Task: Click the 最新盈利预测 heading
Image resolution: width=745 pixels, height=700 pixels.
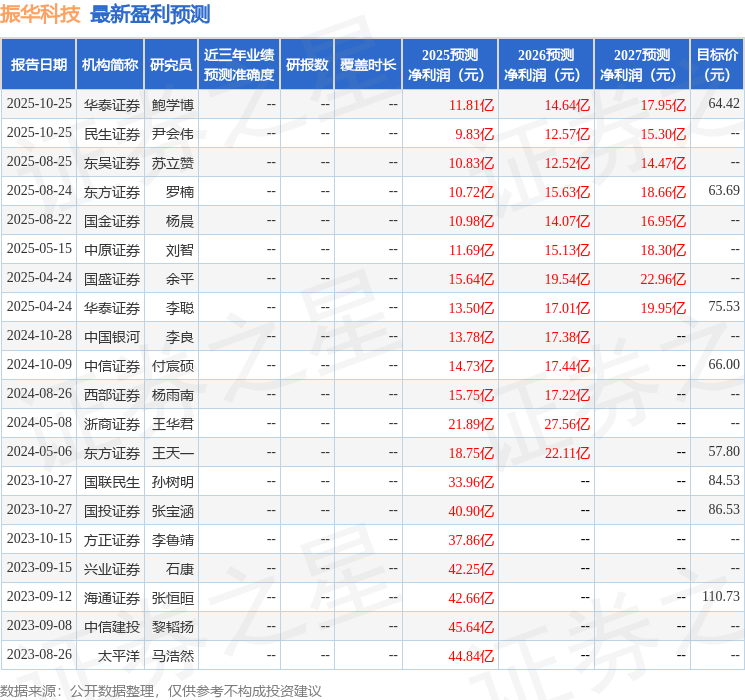Action: pos(150,14)
